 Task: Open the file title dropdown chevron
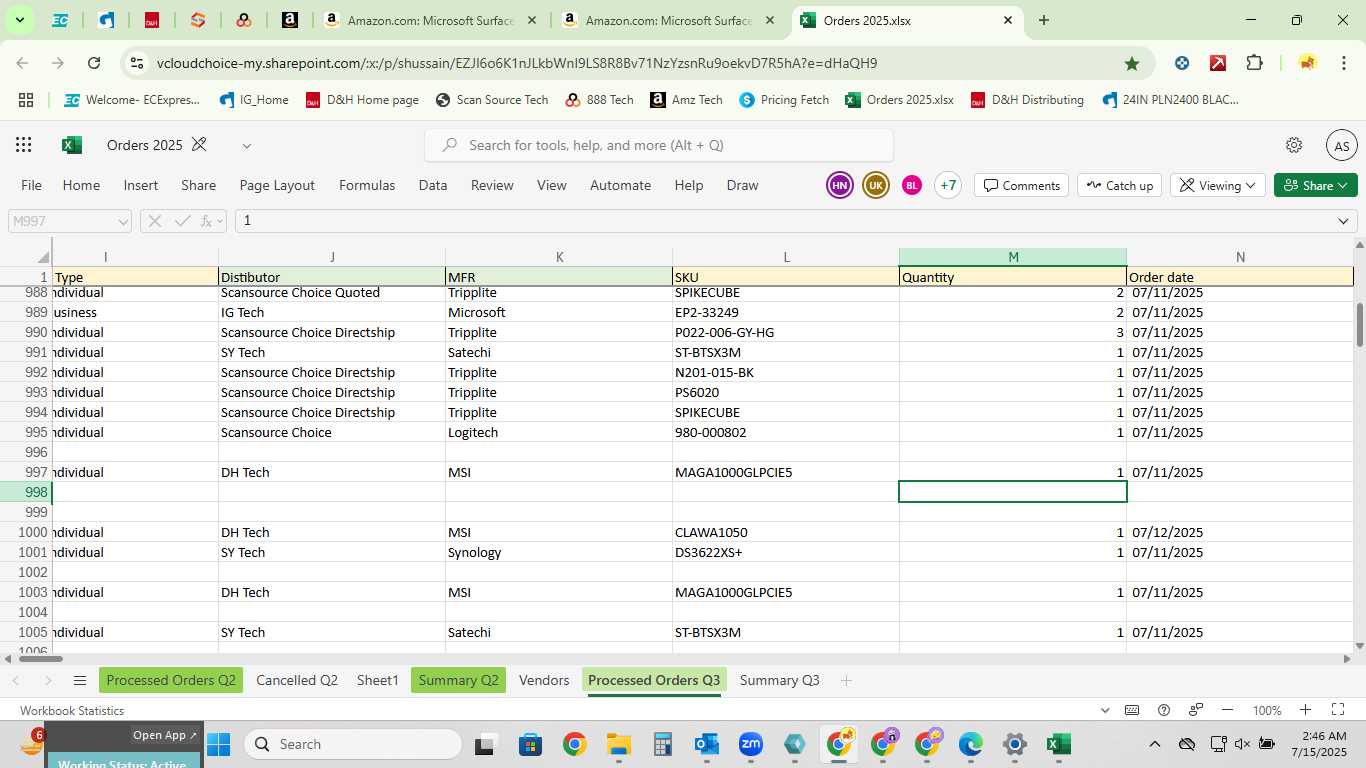point(246,146)
